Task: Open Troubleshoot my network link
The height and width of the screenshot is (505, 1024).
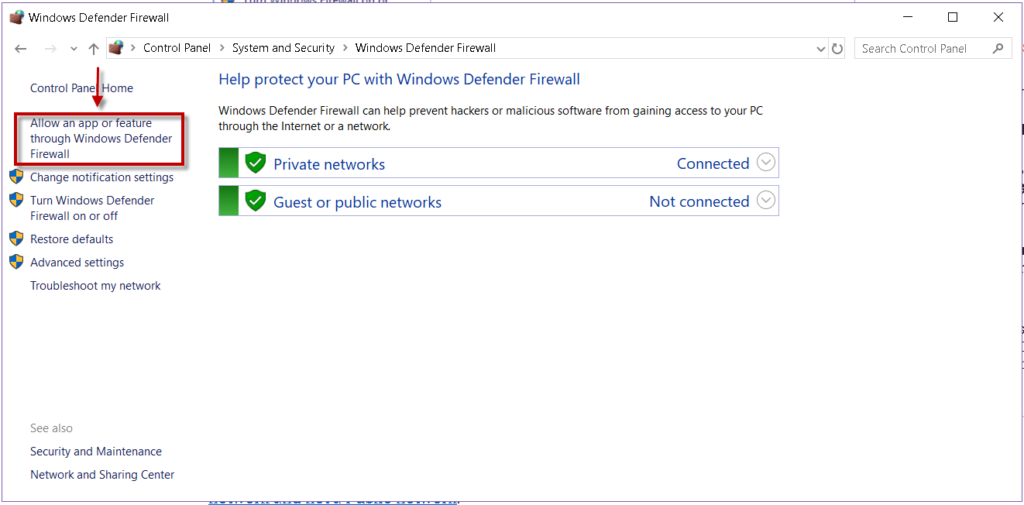Action: 95,285
